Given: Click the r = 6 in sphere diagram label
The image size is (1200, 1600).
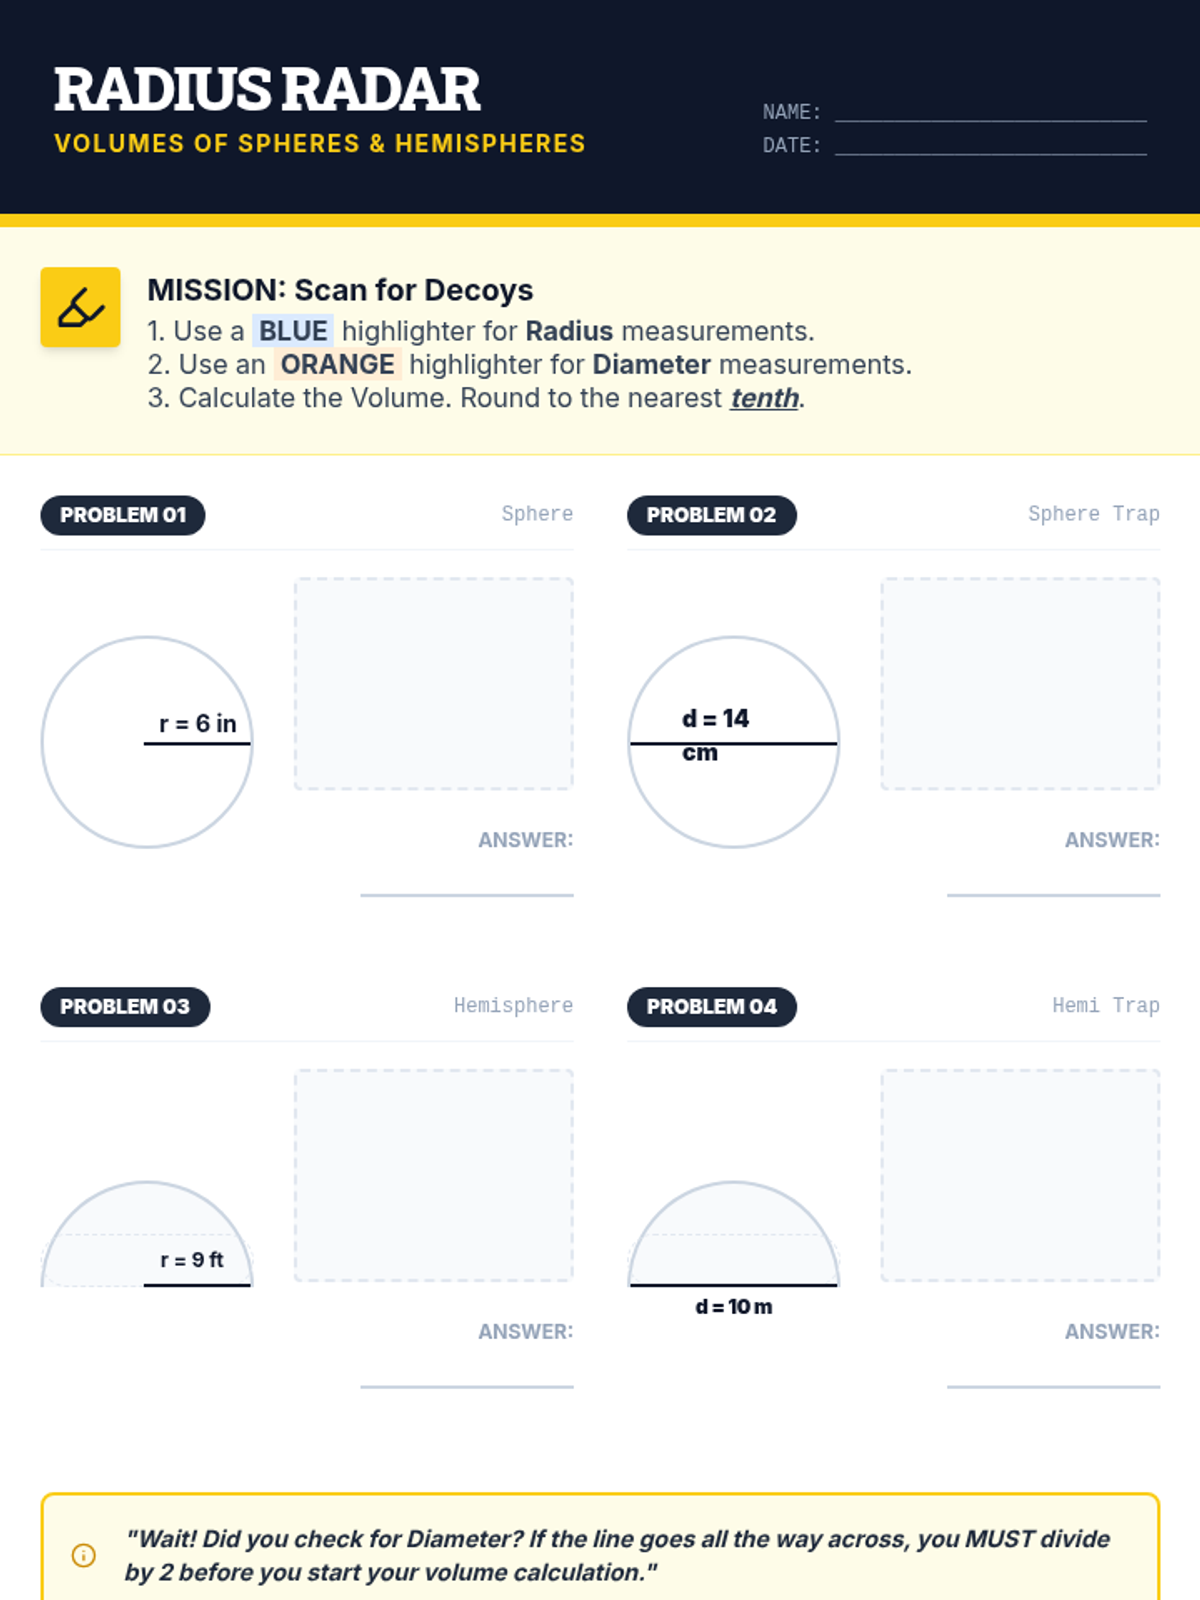Looking at the screenshot, I should click(x=198, y=723).
